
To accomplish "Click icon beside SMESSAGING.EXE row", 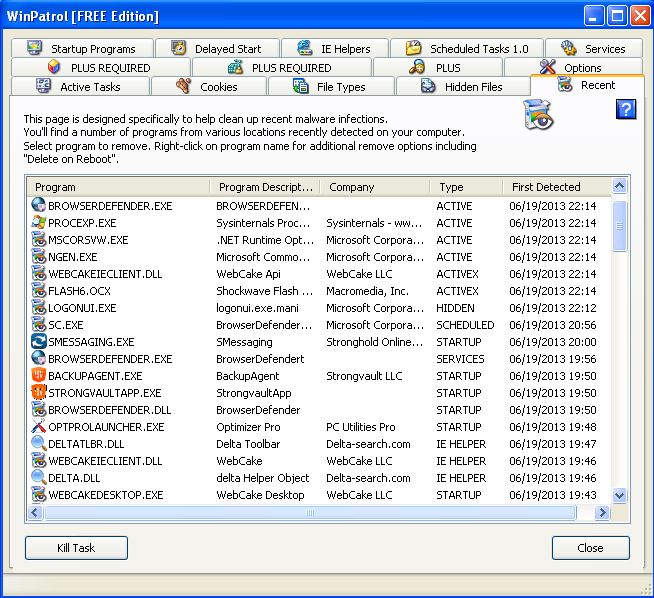I will pos(38,342).
